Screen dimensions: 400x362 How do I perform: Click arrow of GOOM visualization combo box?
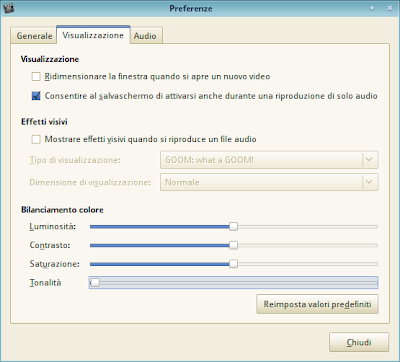pyautogui.click(x=369, y=160)
